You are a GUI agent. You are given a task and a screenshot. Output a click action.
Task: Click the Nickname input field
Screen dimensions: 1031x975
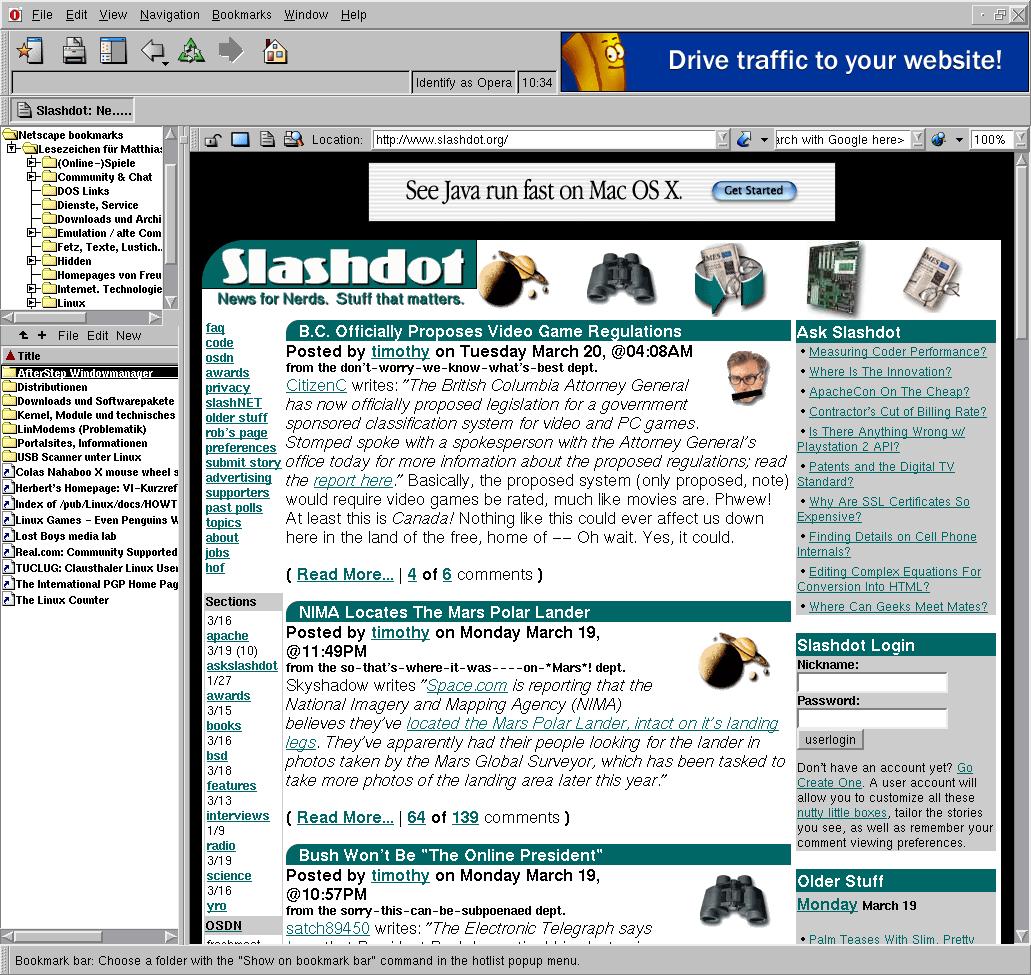click(x=871, y=683)
